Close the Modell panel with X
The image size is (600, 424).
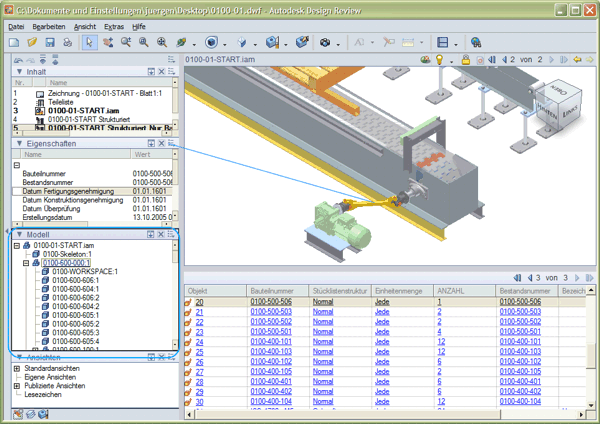coord(161,234)
